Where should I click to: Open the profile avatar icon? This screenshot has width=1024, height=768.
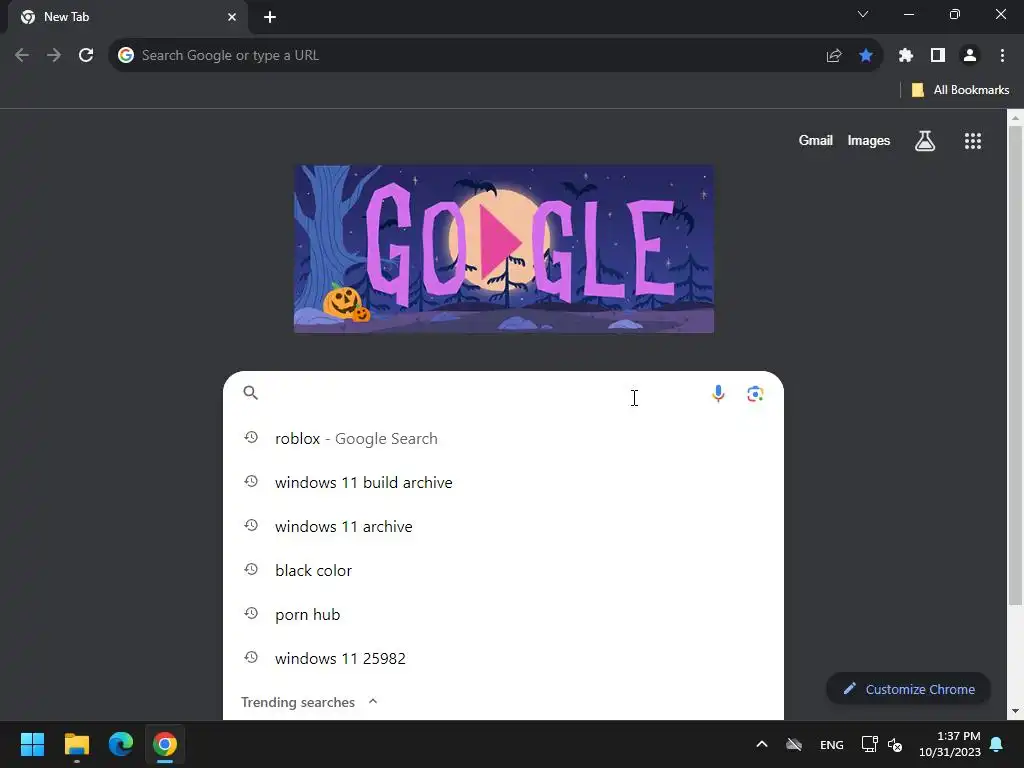970,56
